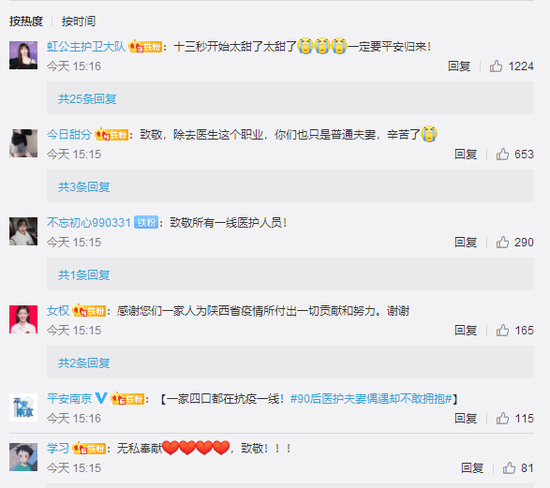
Task: Like 不忘初心990331's comment
Action: click(502, 242)
